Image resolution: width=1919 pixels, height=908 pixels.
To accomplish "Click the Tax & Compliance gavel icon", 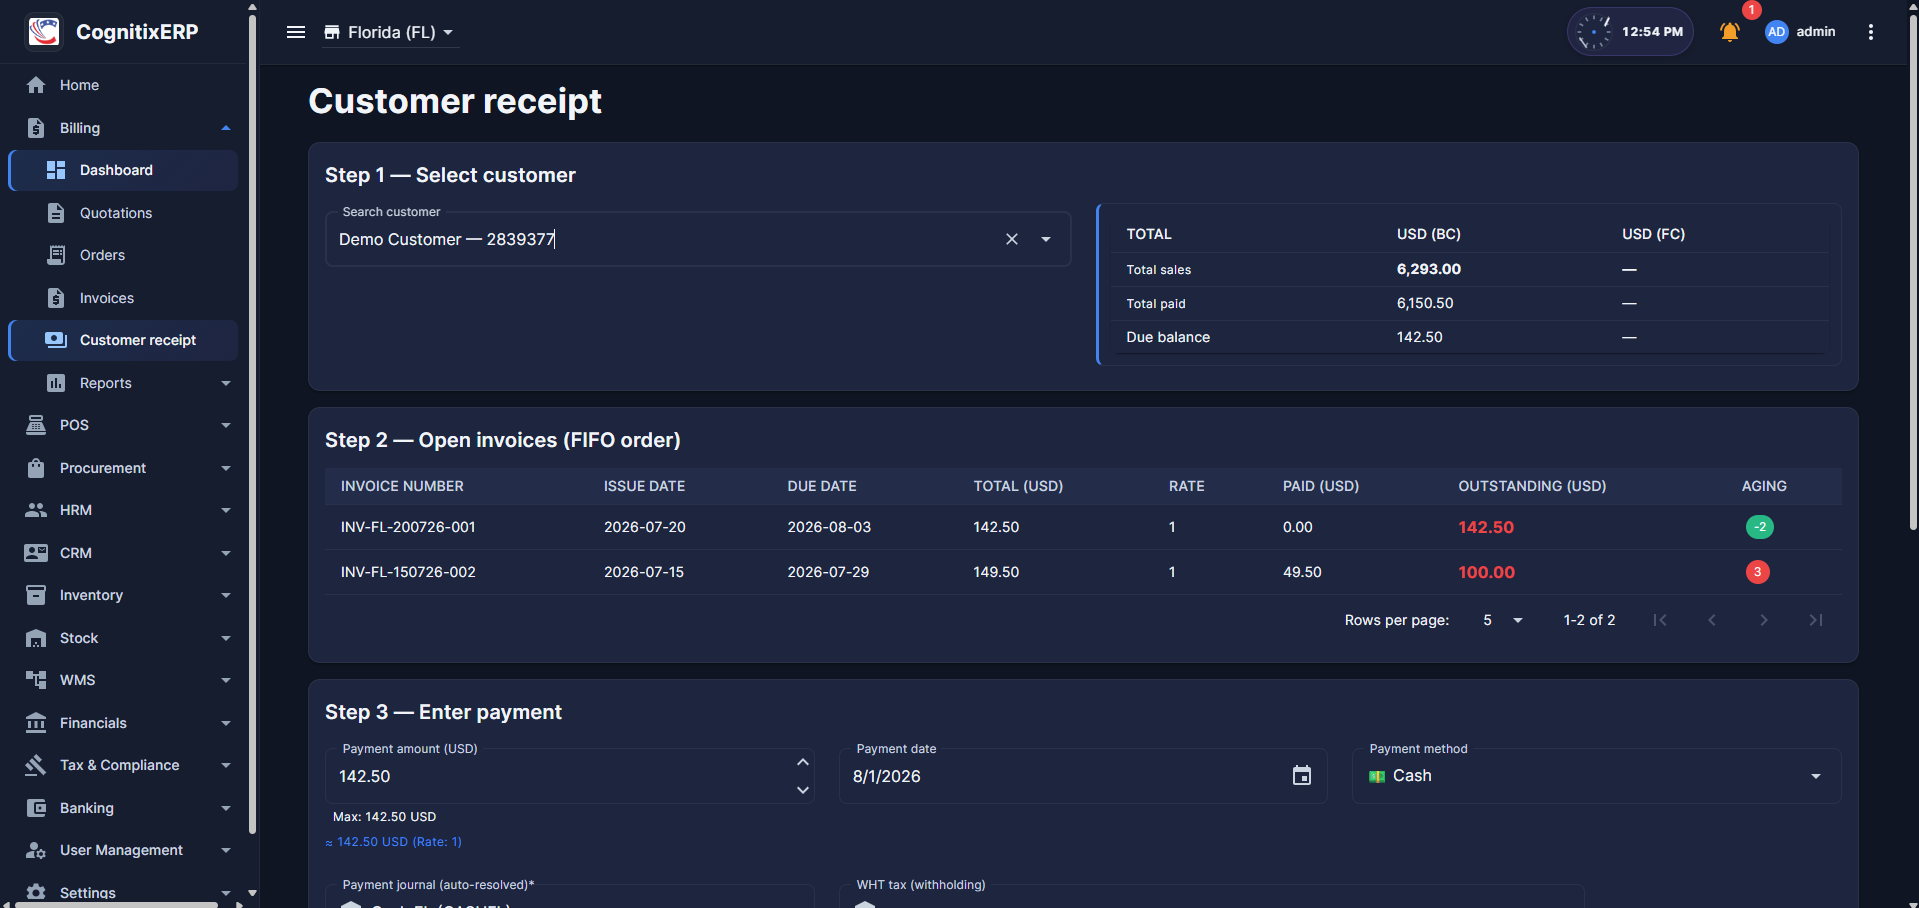I will point(36,765).
